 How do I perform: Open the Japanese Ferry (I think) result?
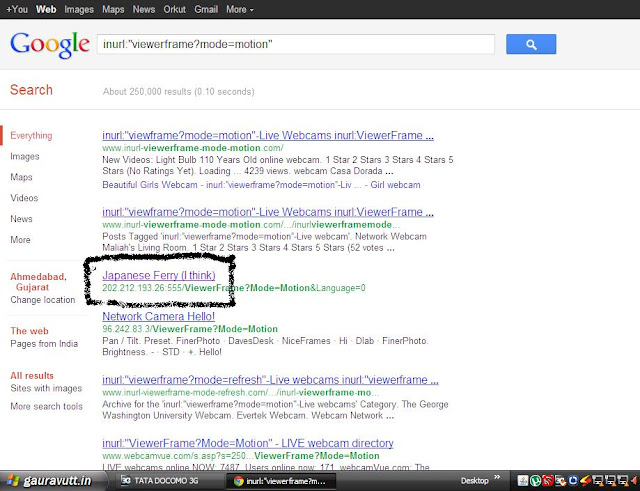(159, 275)
